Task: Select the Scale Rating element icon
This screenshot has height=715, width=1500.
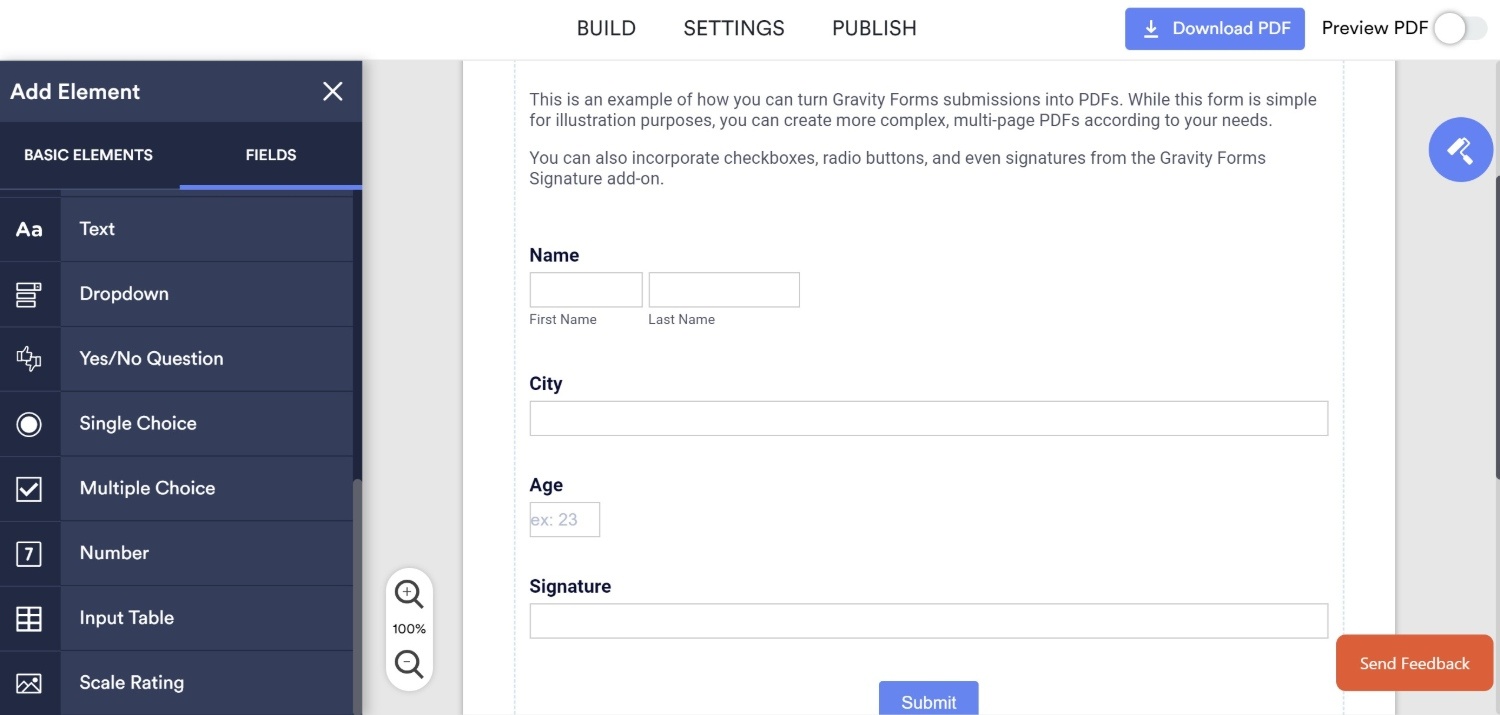Action: (29, 682)
